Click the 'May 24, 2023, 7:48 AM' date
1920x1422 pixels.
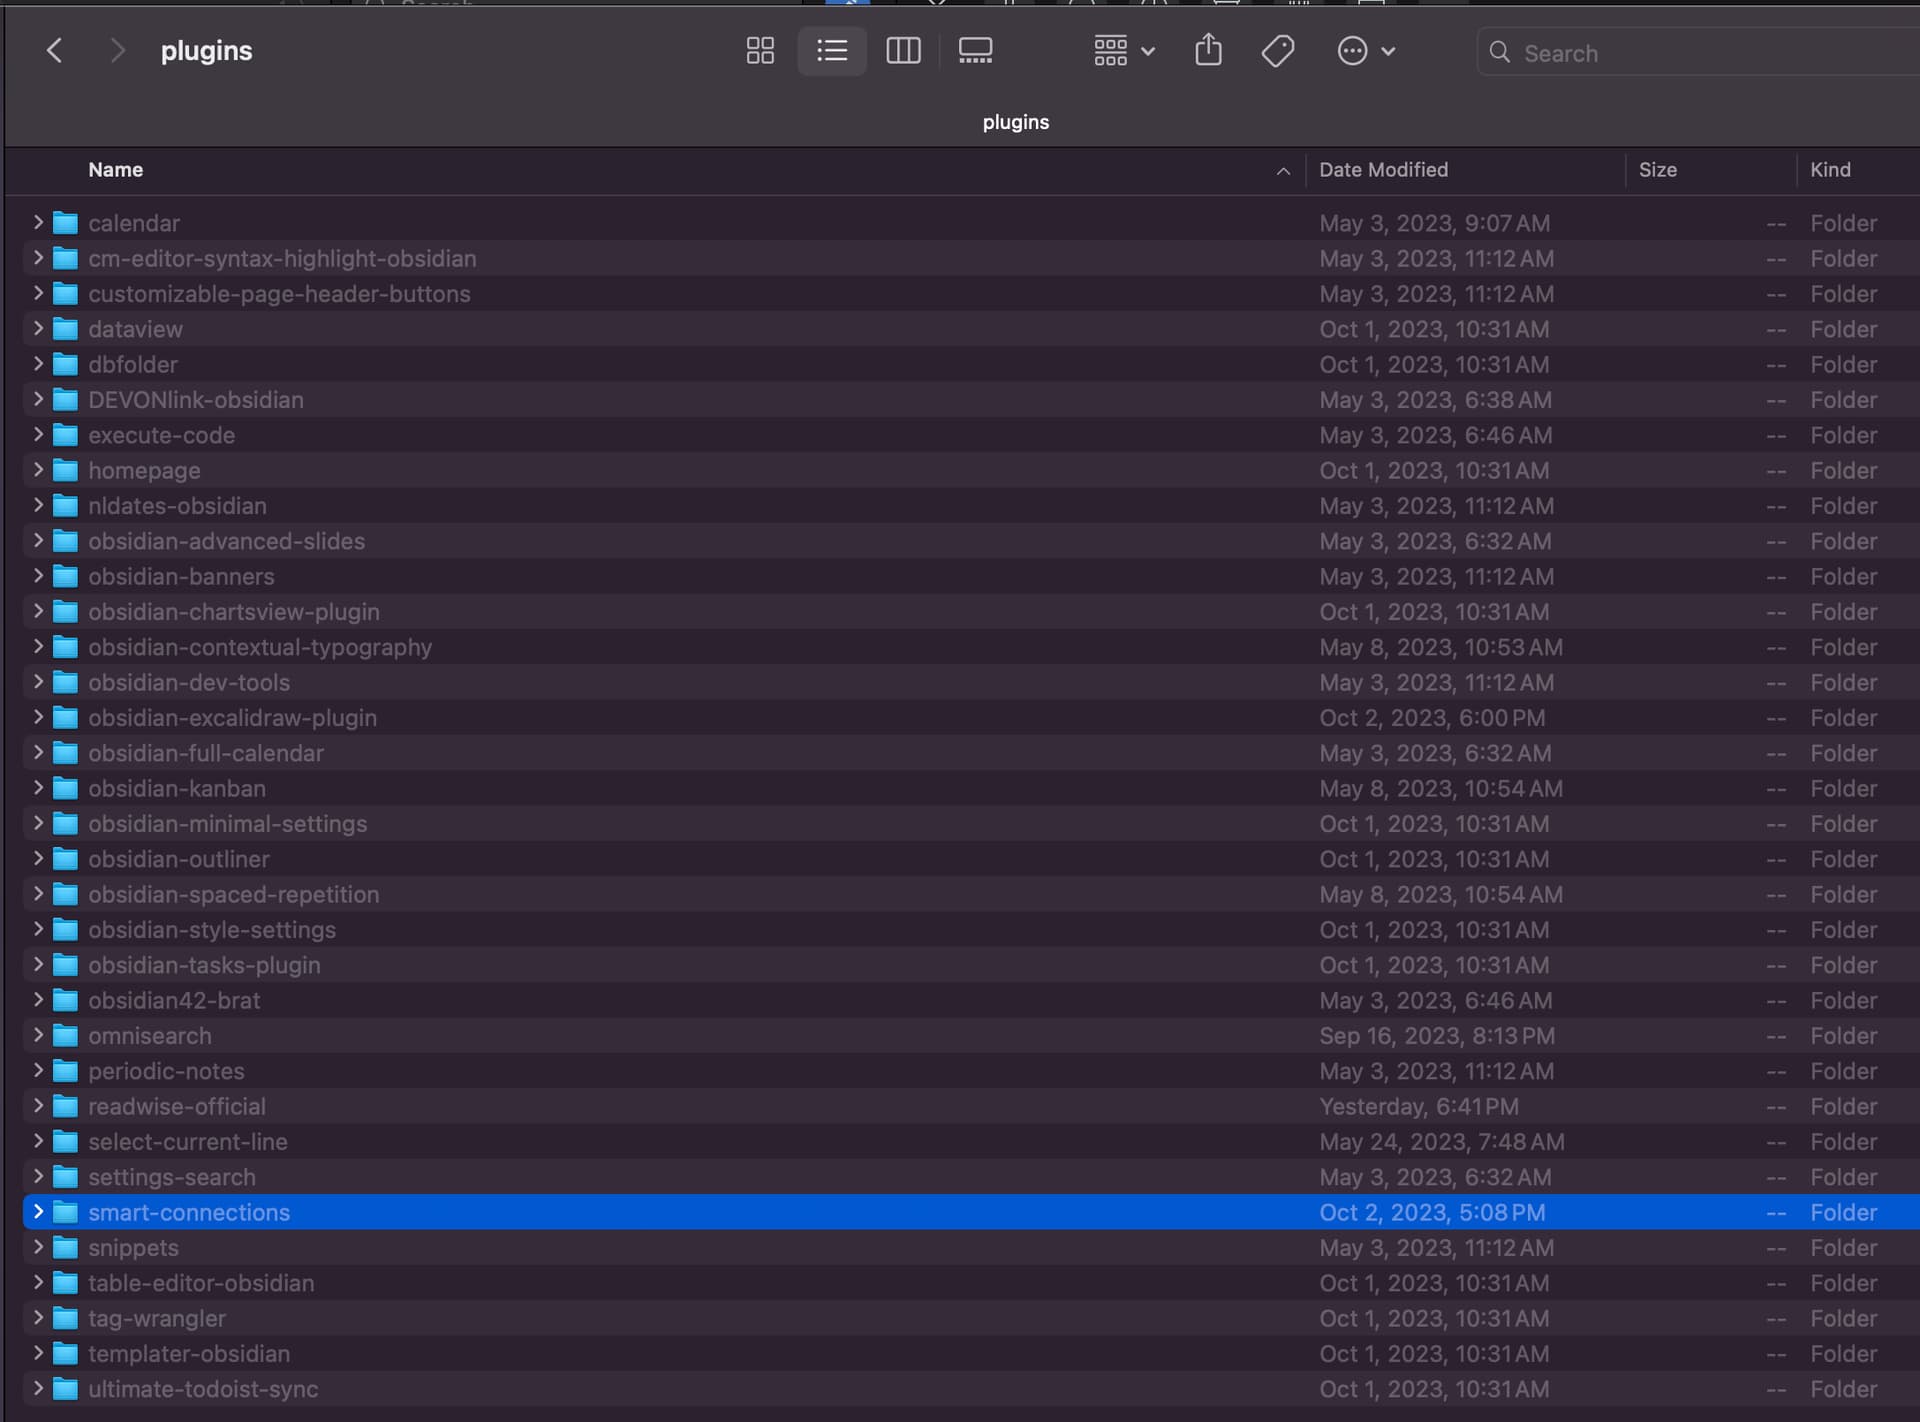(1441, 1142)
